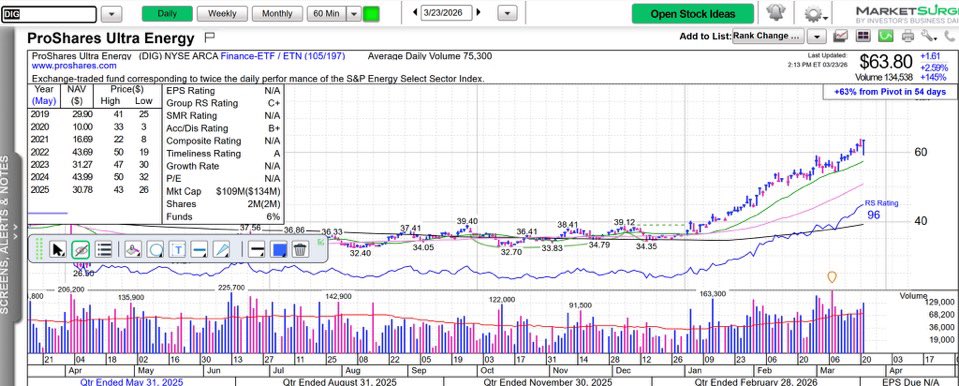The image size is (959, 386).
Task: Open the multi-panel grid layout icon
Action: (x=863, y=36)
